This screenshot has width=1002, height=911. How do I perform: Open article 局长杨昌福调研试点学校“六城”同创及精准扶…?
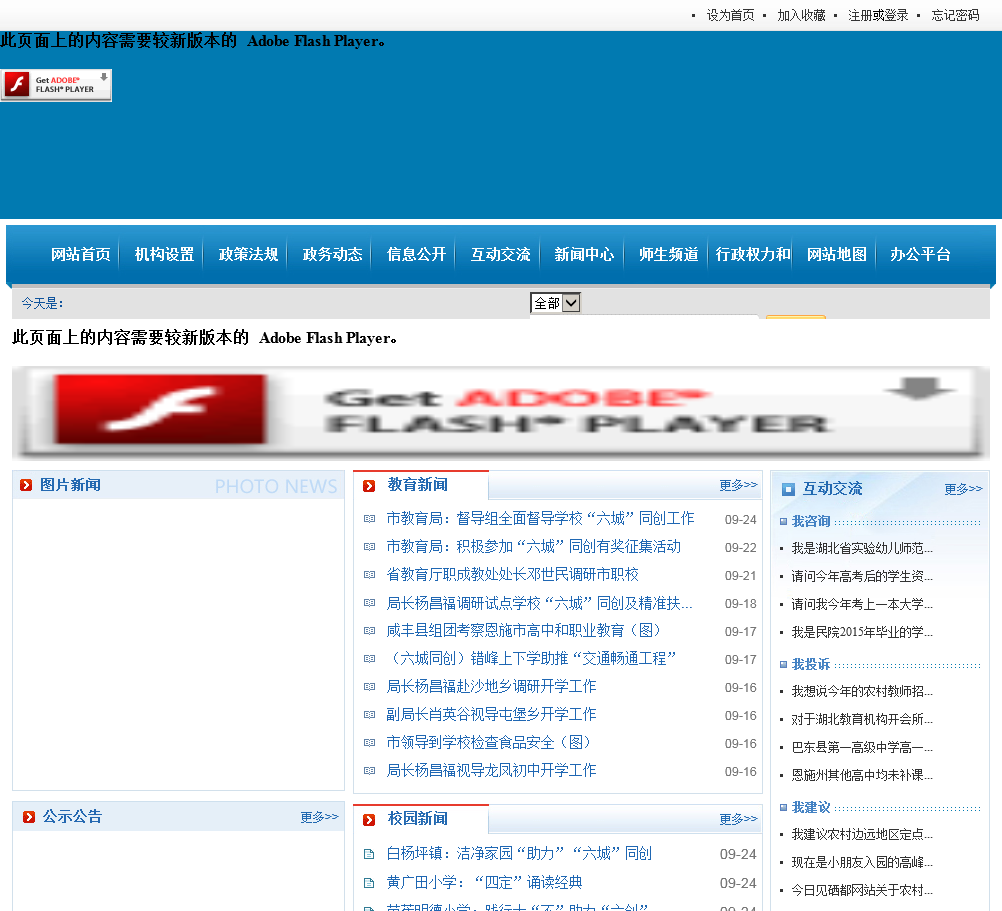(x=539, y=603)
